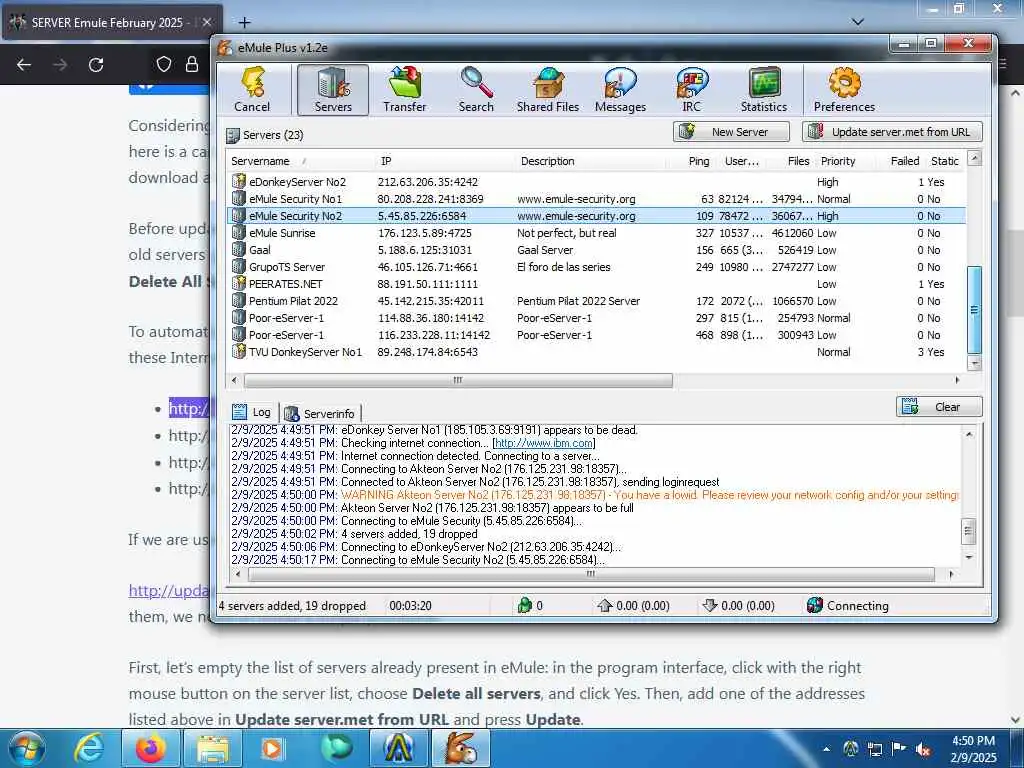Switch to Firefox in the taskbar
Image resolution: width=1024 pixels, height=768 pixels.
[151, 748]
